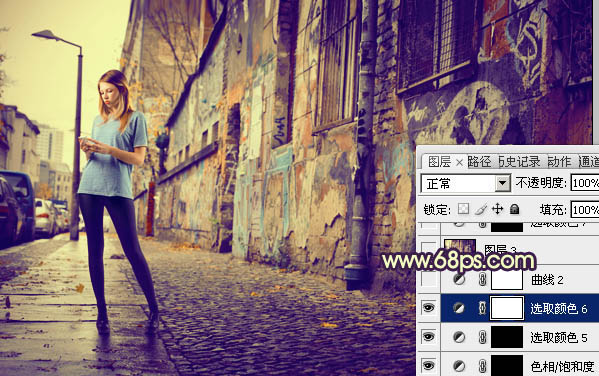This screenshot has width=599, height=376.
Task: Switch to the 历史记录 tab
Action: pos(520,162)
